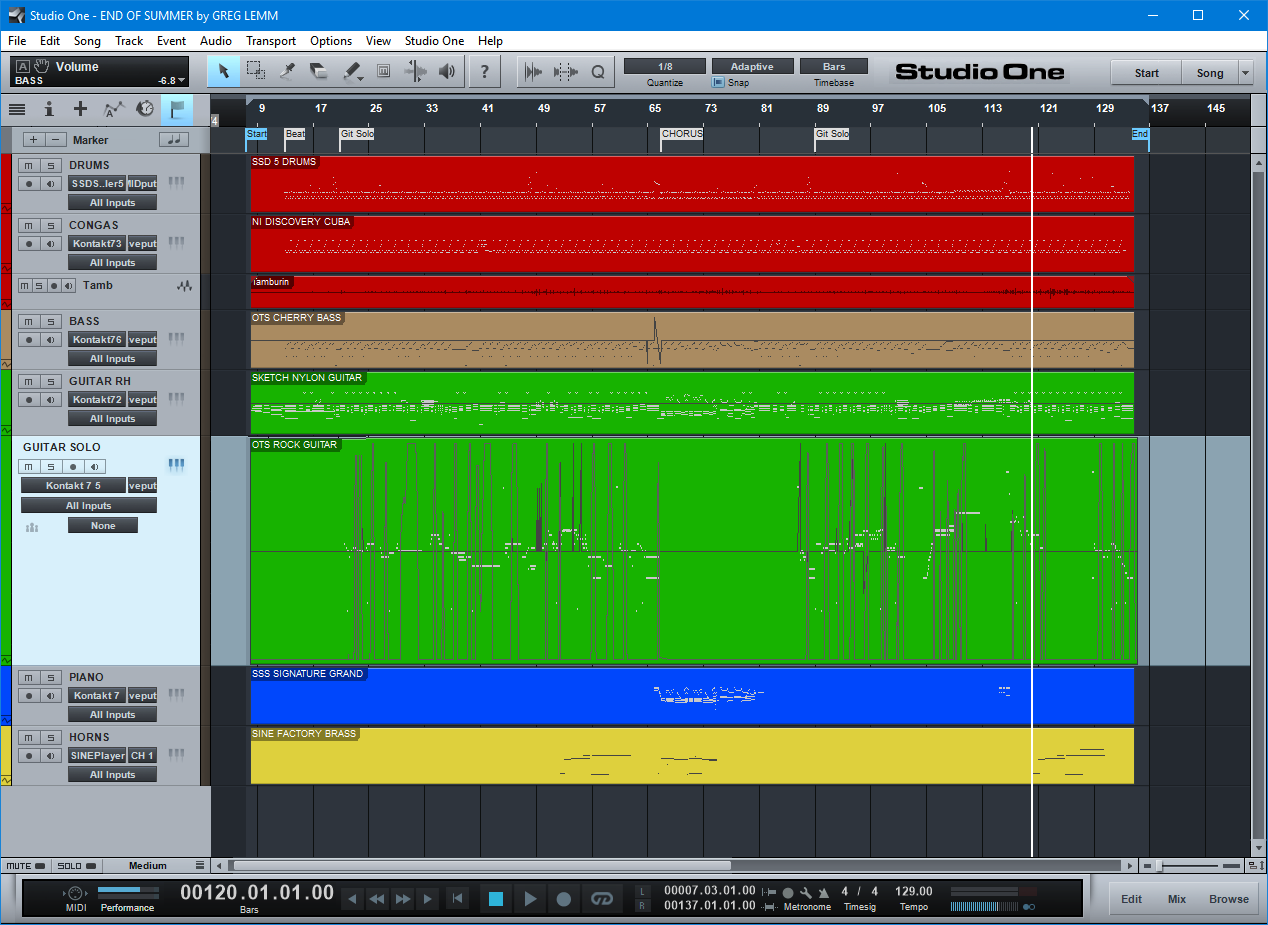Click the Record transport button

coord(564,899)
